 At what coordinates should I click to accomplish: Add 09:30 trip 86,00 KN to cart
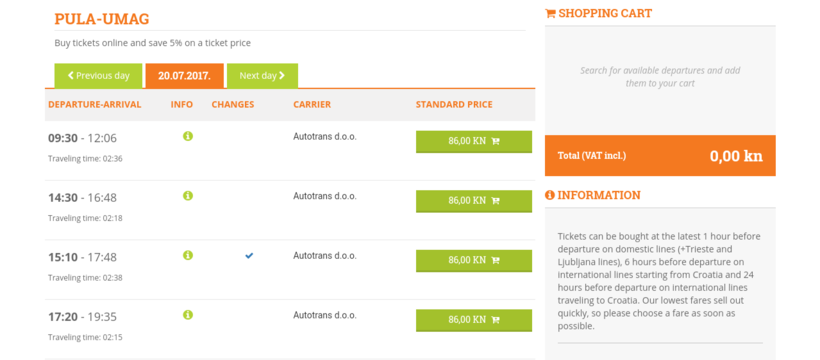tap(474, 142)
